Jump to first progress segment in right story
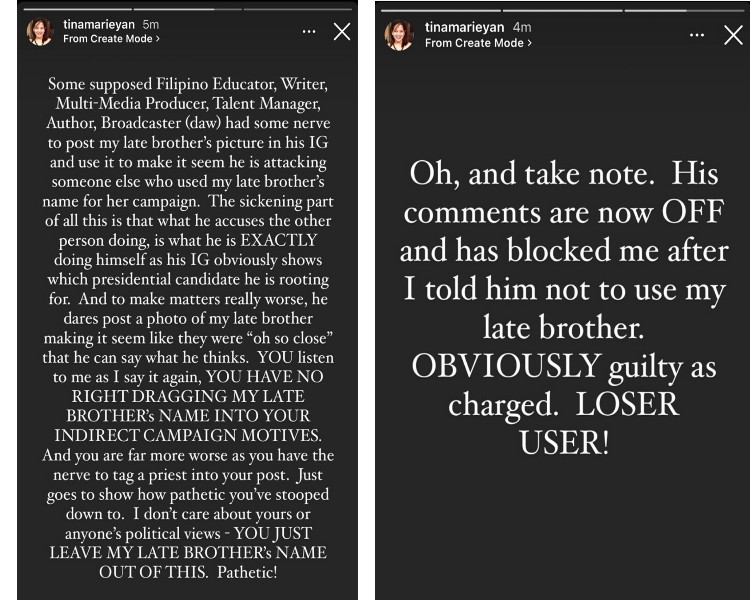The width and height of the screenshot is (750, 600). pyautogui.click(x=441, y=10)
